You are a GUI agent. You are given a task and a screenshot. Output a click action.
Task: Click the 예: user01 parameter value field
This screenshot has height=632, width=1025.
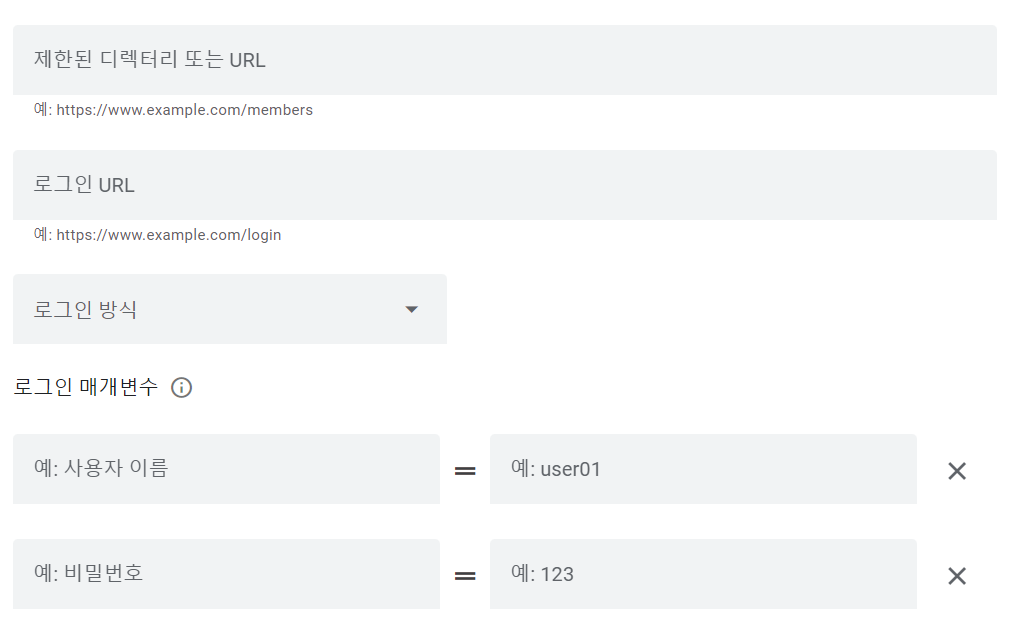pos(703,469)
